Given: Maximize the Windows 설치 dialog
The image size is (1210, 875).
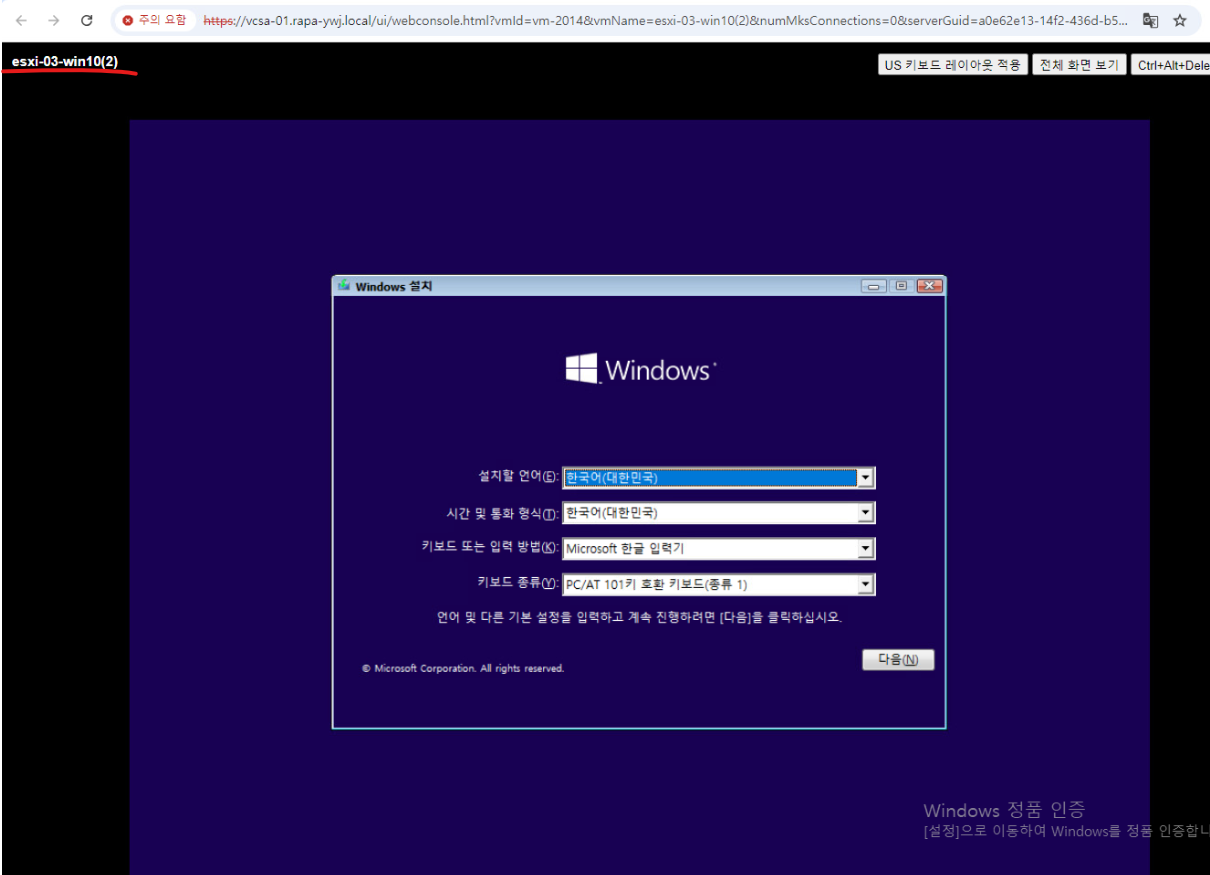Looking at the screenshot, I should point(901,286).
